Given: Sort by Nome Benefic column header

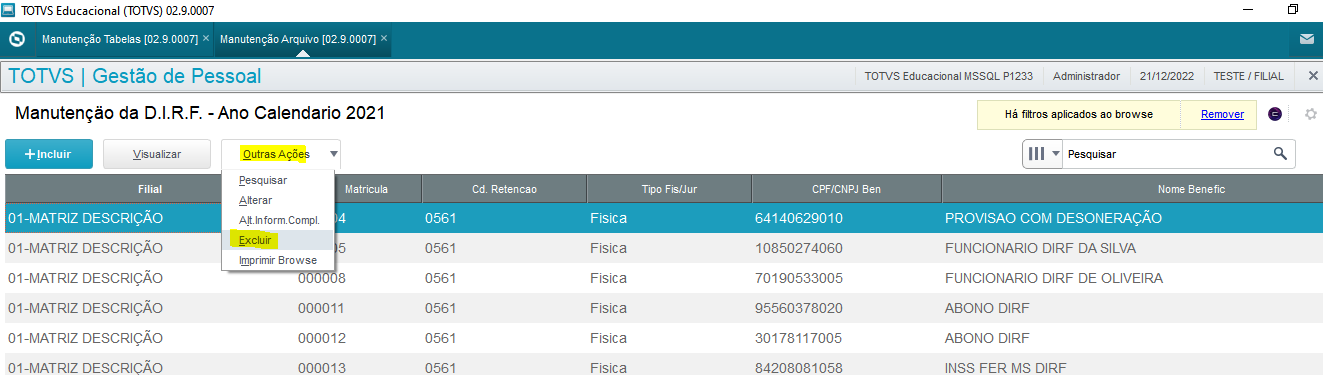Looking at the screenshot, I should (x=1131, y=189).
